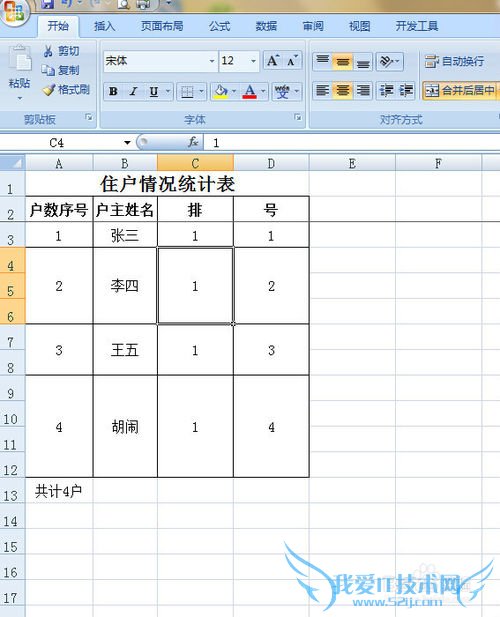
Task: Activate the Format Painter brush
Action: (x=48, y=90)
